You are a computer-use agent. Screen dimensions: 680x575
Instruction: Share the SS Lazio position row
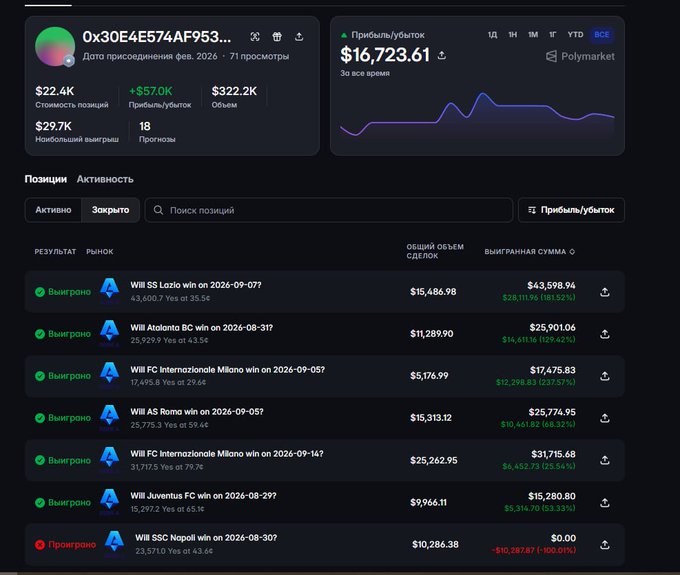point(605,292)
